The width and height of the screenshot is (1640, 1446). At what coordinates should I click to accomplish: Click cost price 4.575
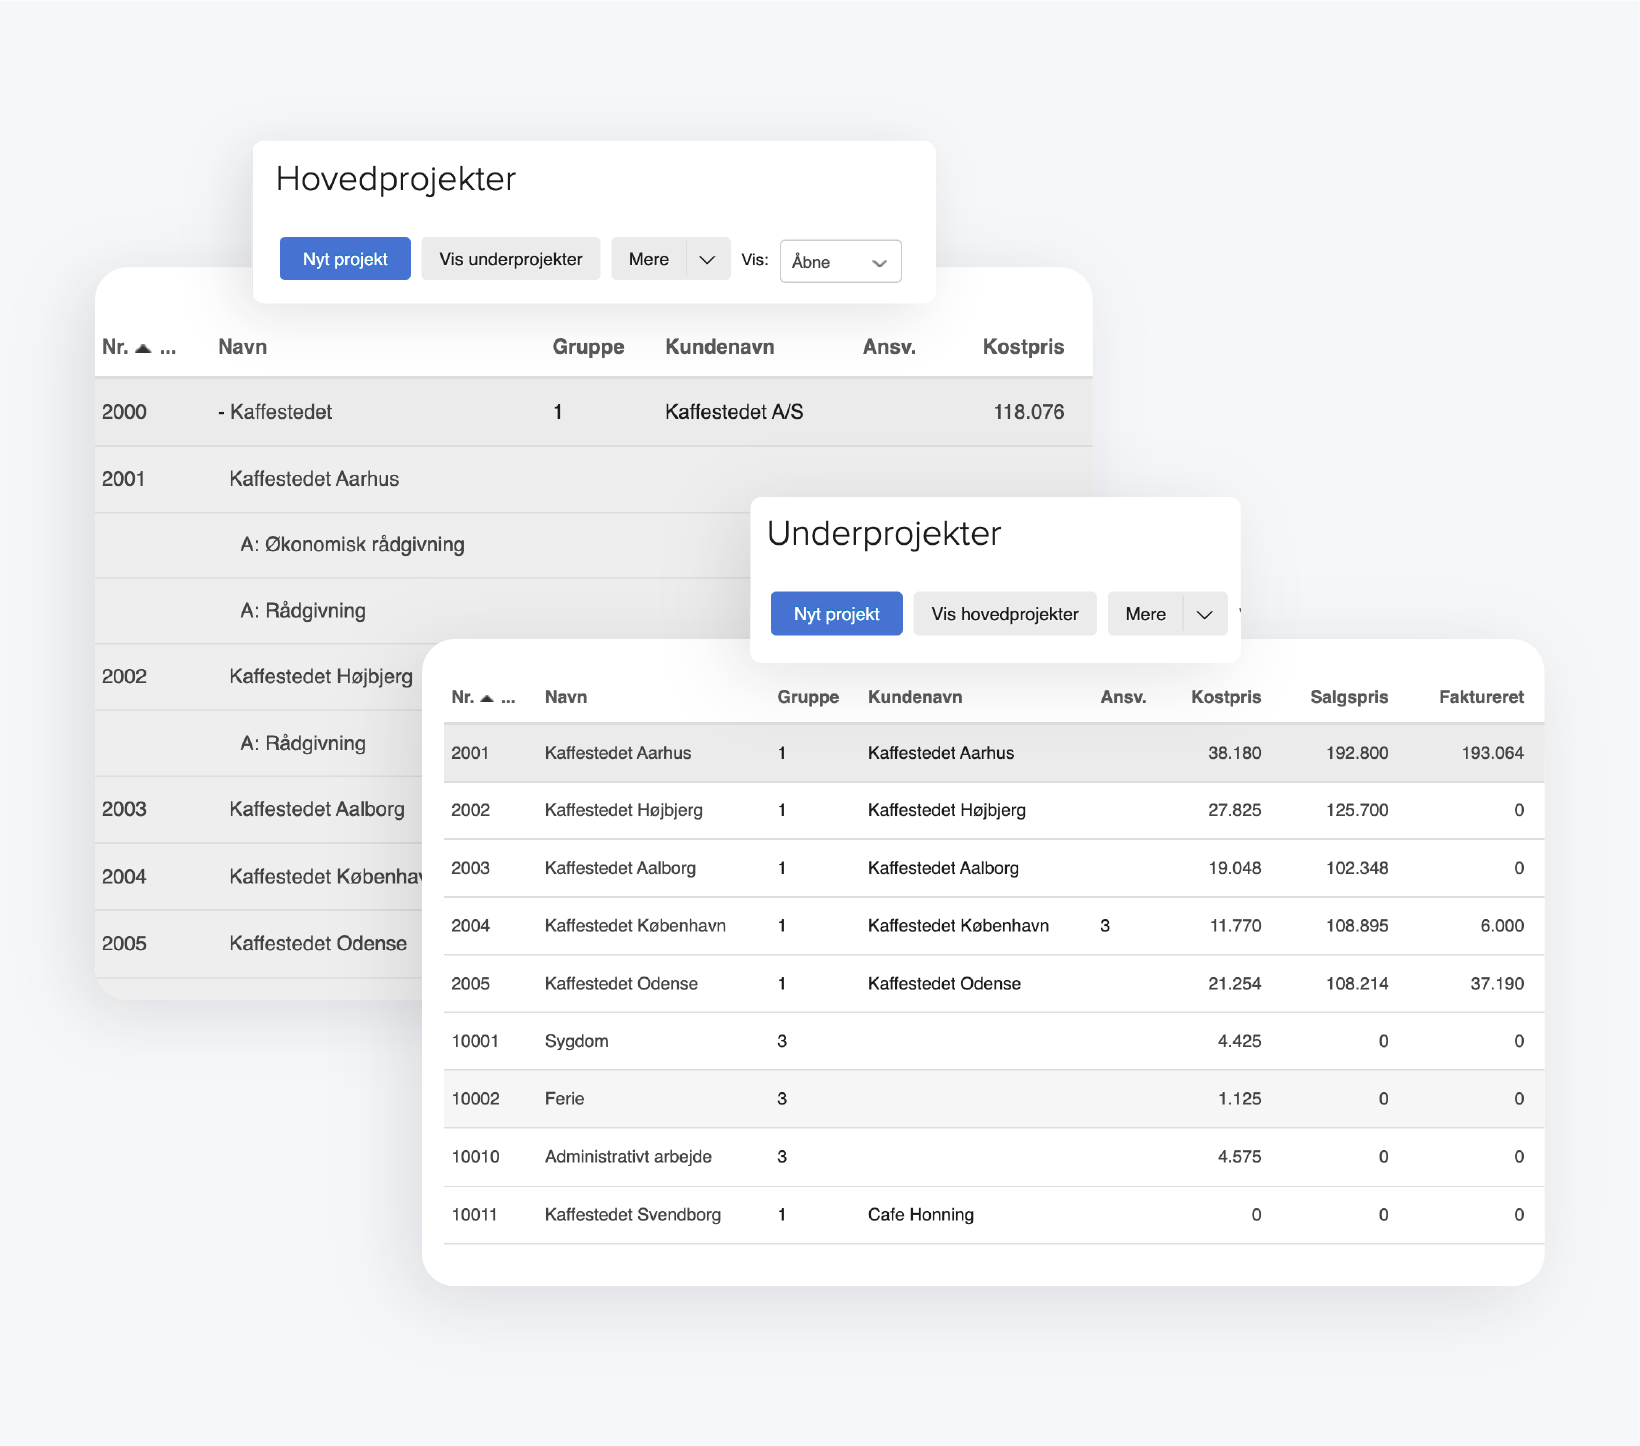1239,1157
